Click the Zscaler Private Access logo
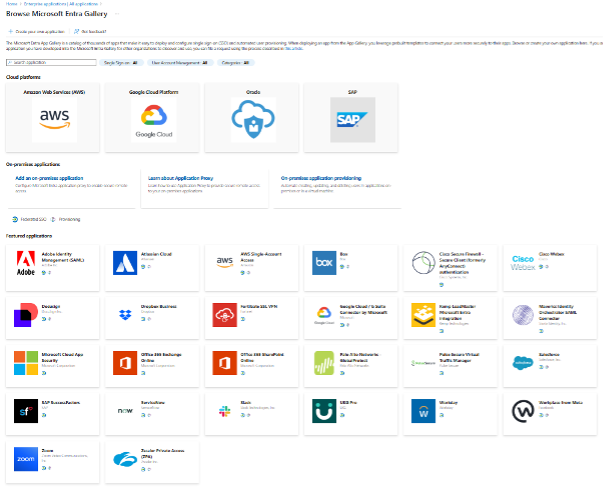Screen dimensions: 604x488 click(125, 459)
